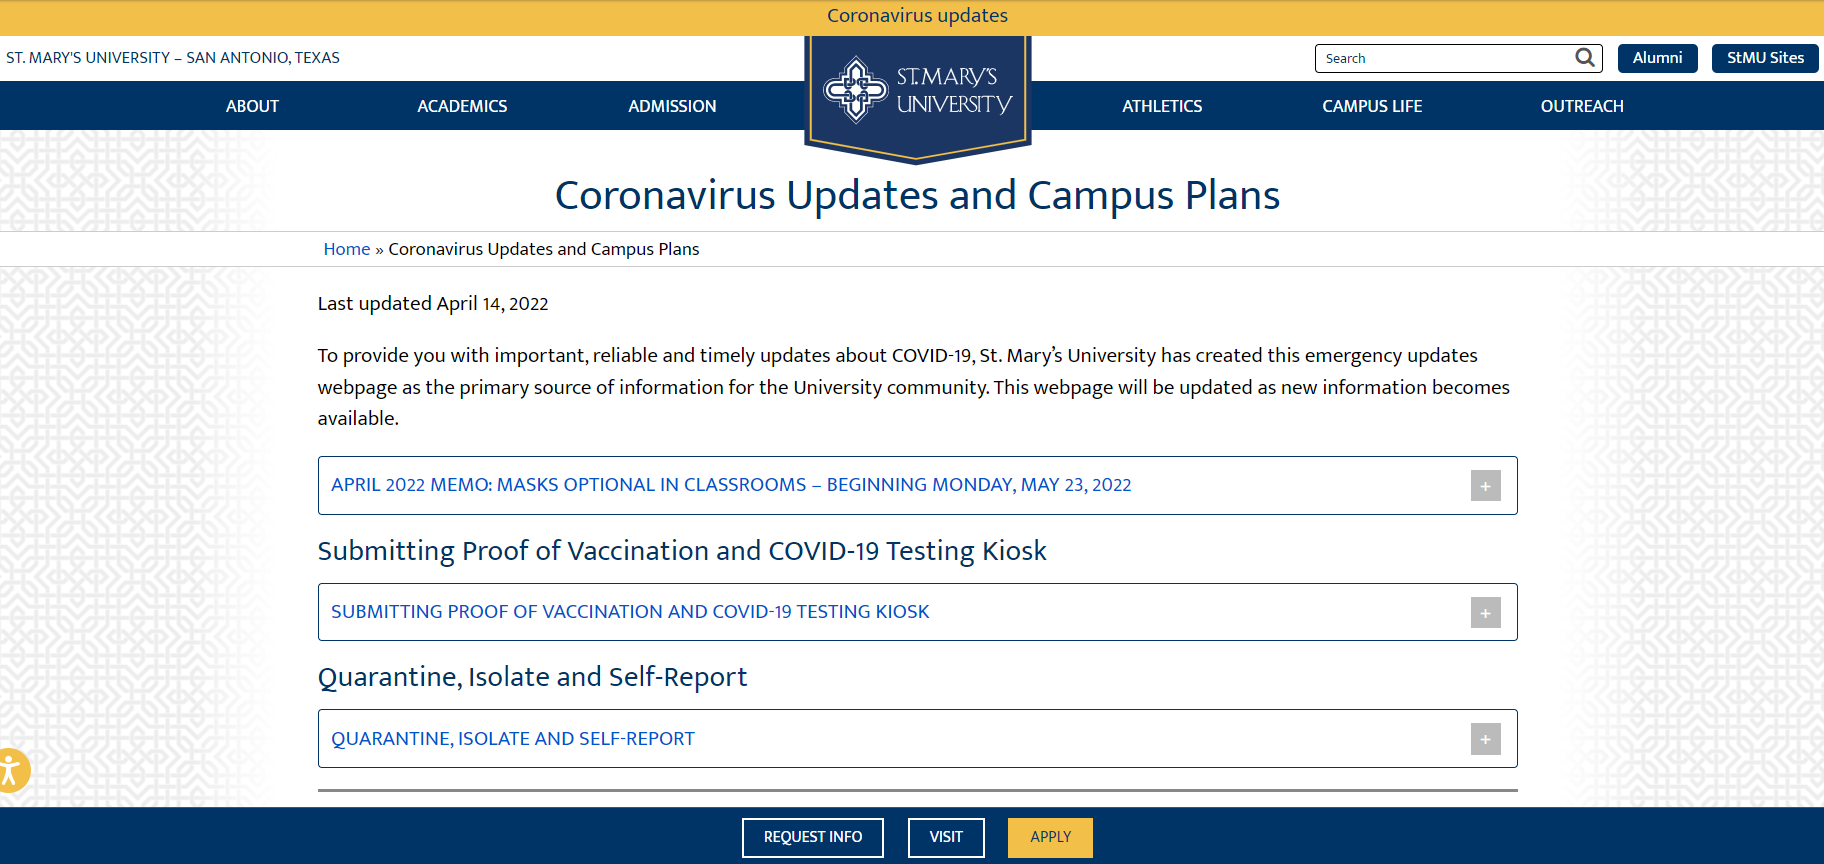The image size is (1824, 864).
Task: Open the Outreach menu item
Action: coord(1582,106)
